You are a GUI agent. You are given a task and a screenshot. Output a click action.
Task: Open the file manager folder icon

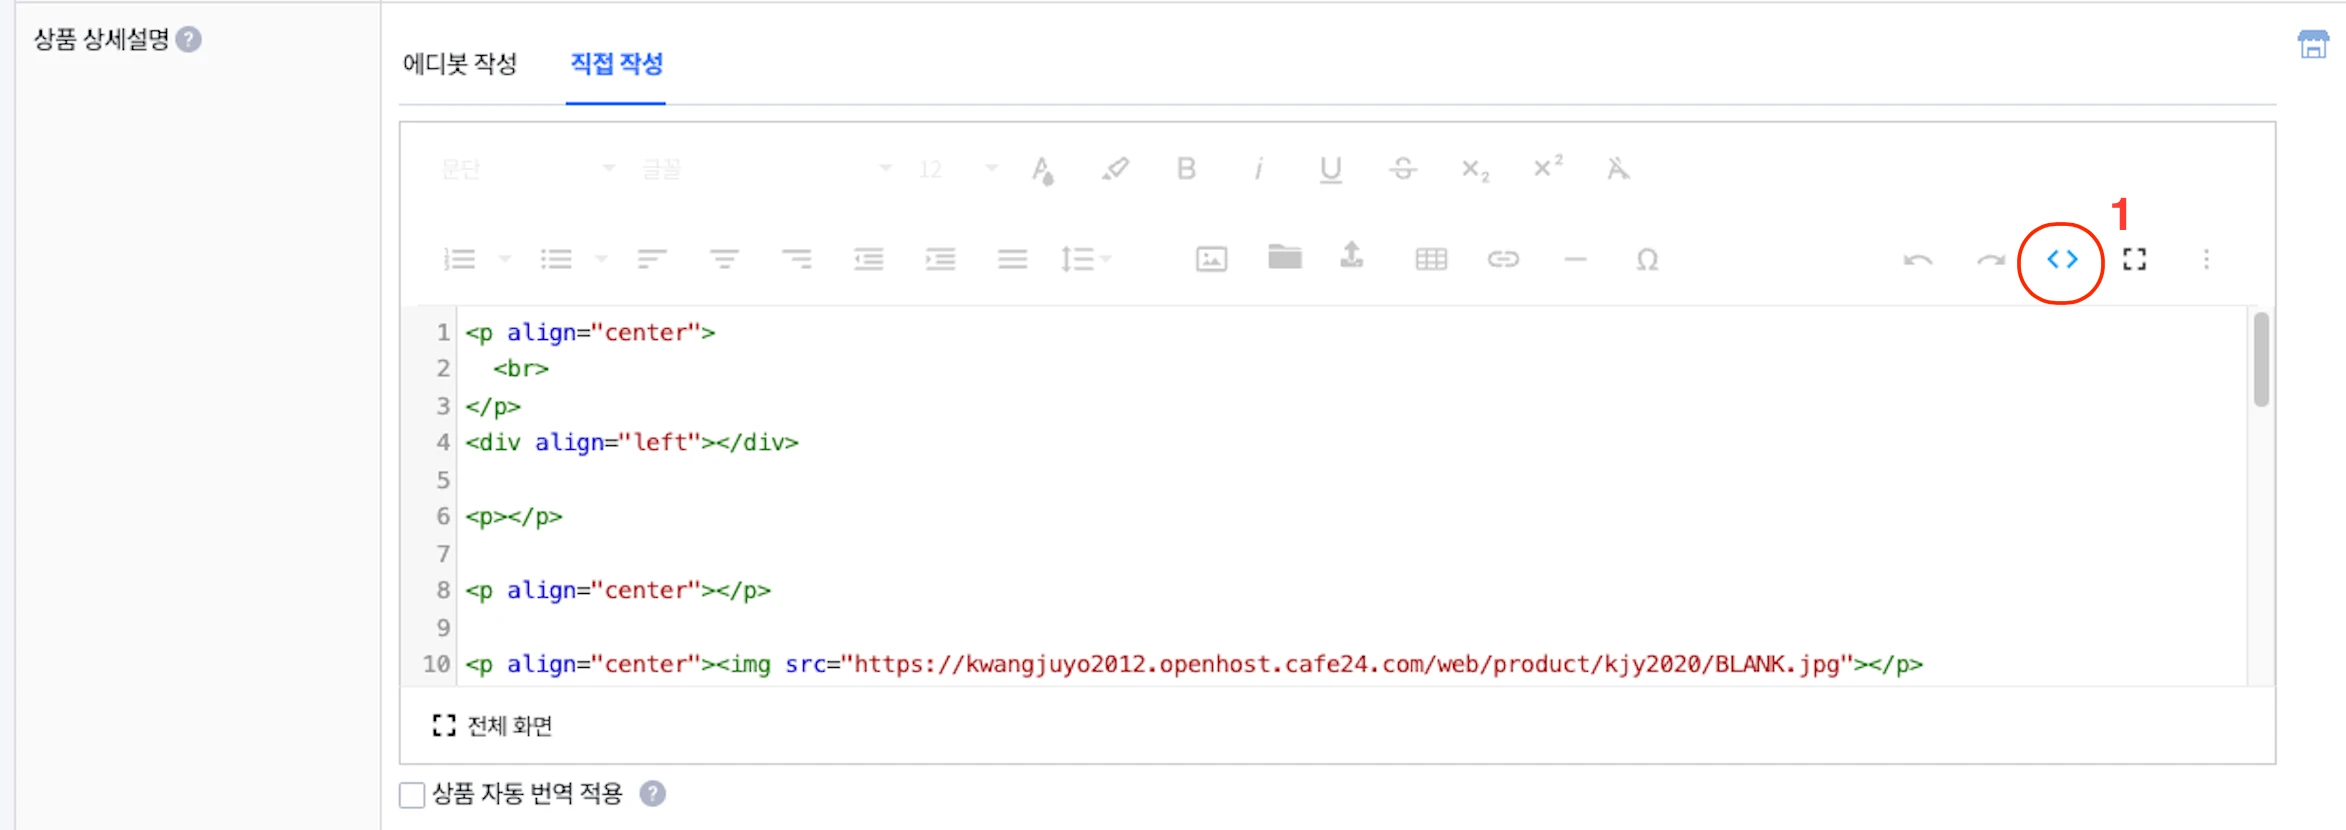(1284, 257)
